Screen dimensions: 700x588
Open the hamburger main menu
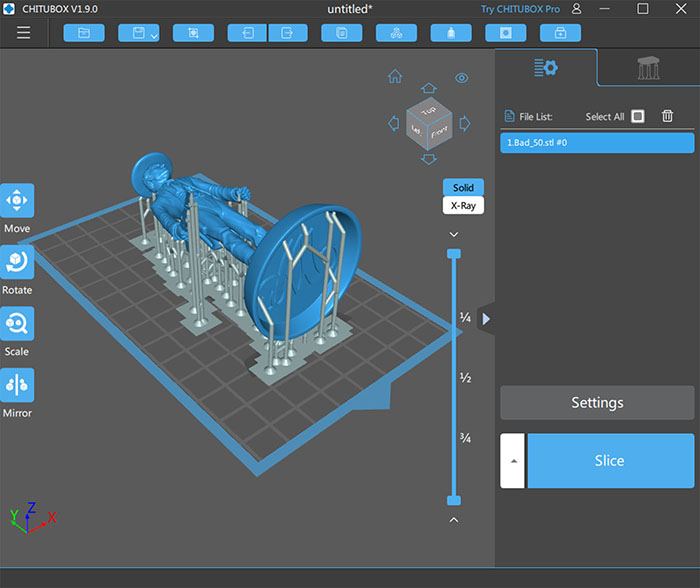pos(23,33)
